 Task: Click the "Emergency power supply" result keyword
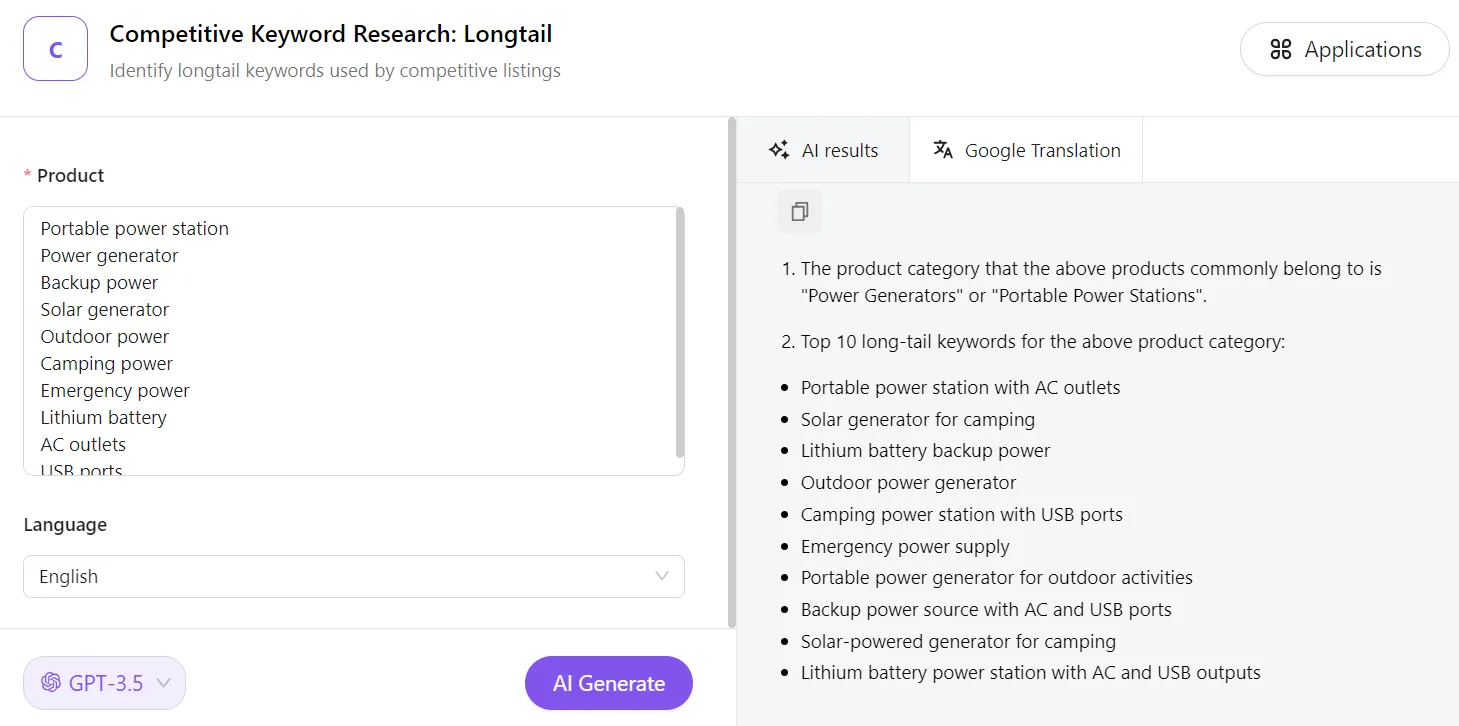904,546
